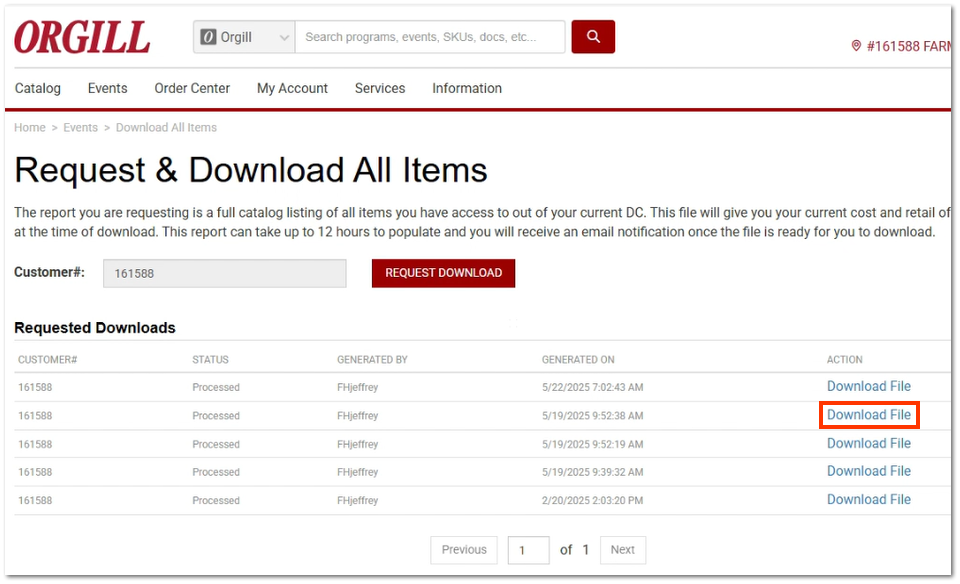960x584 pixels.
Task: Click the Next page button
Action: (x=623, y=550)
